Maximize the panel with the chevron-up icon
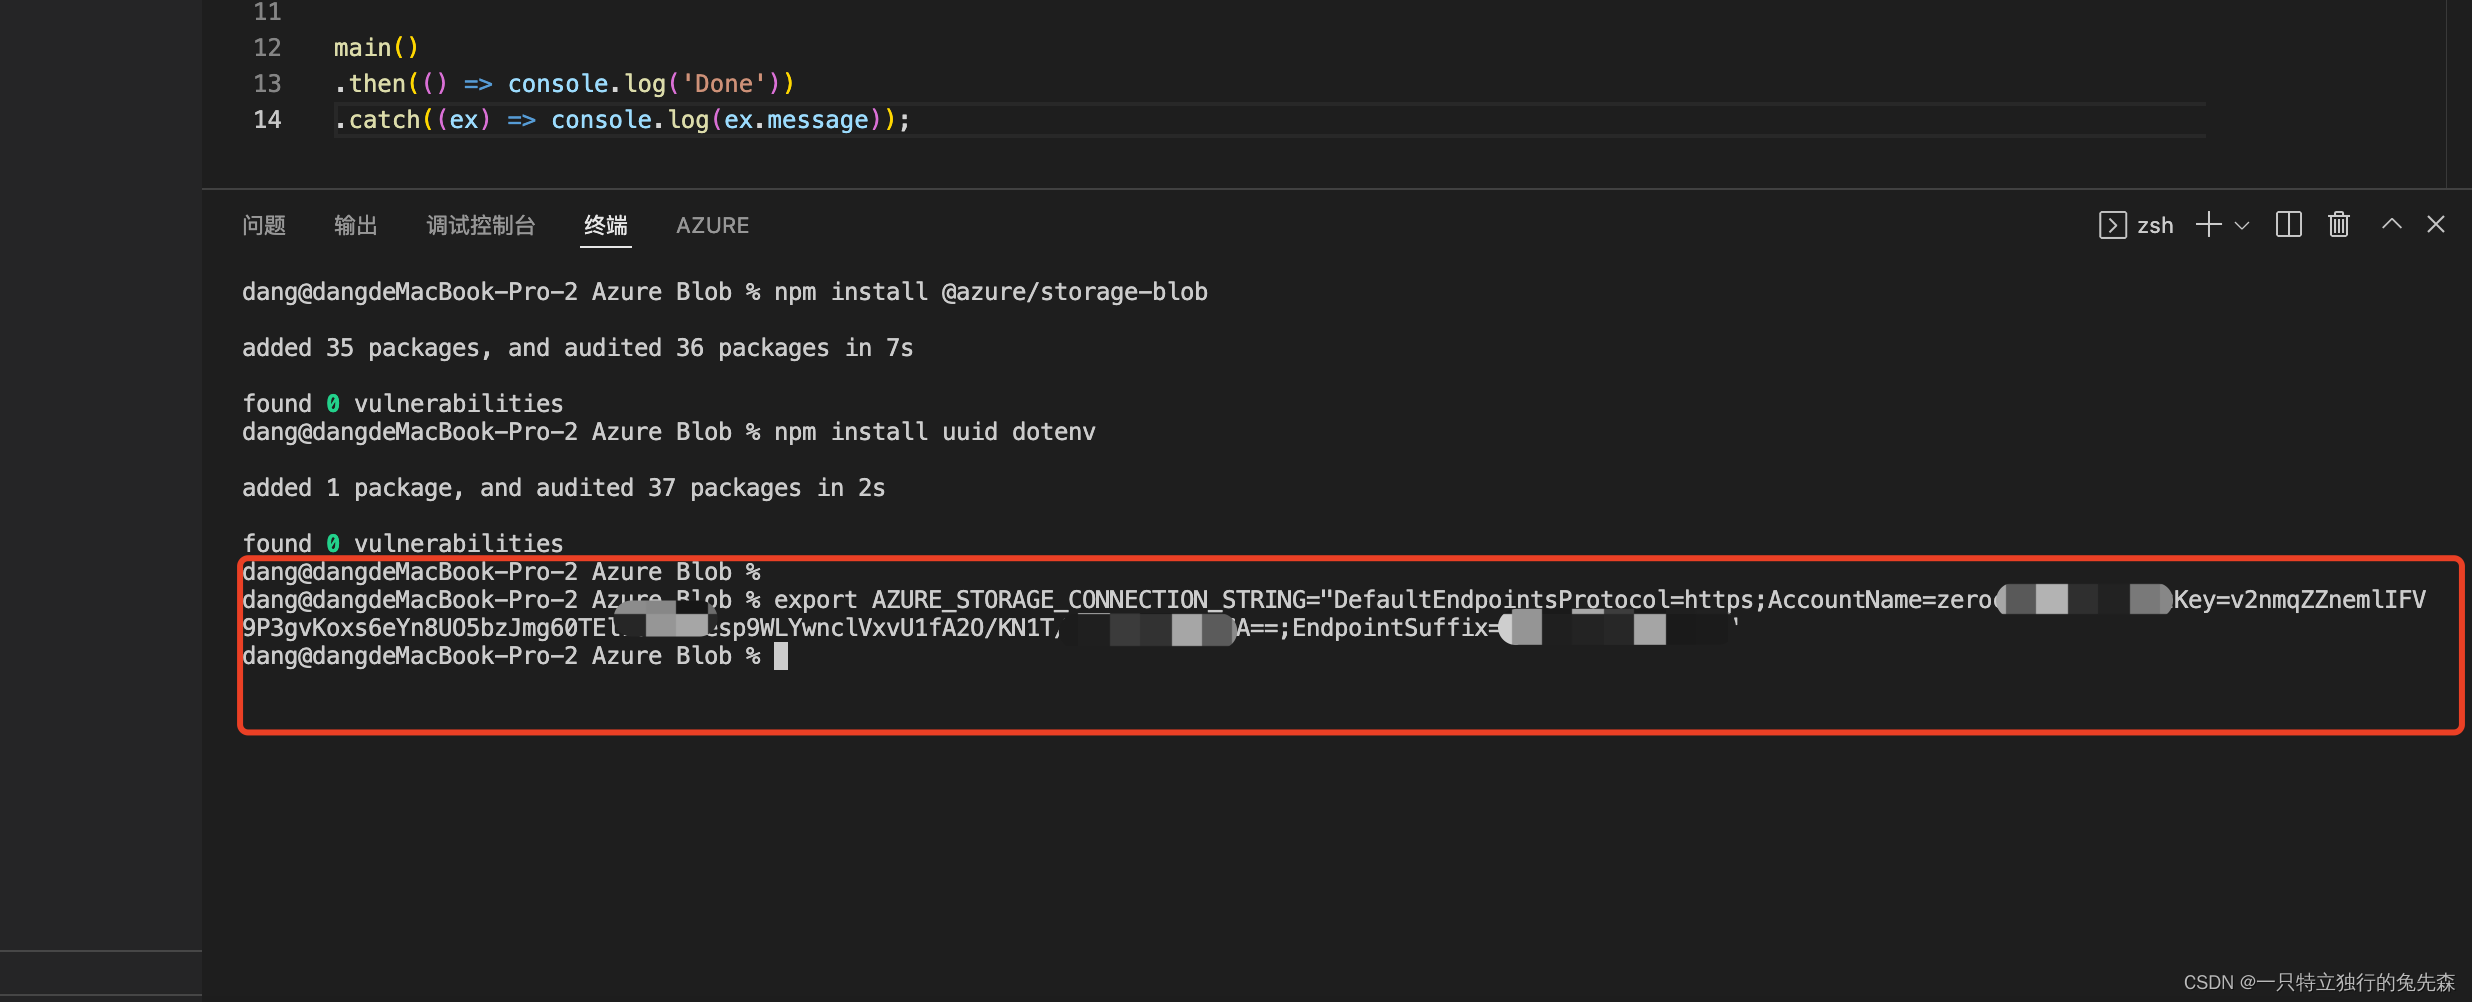The width and height of the screenshot is (2472, 1002). pos(2391,224)
